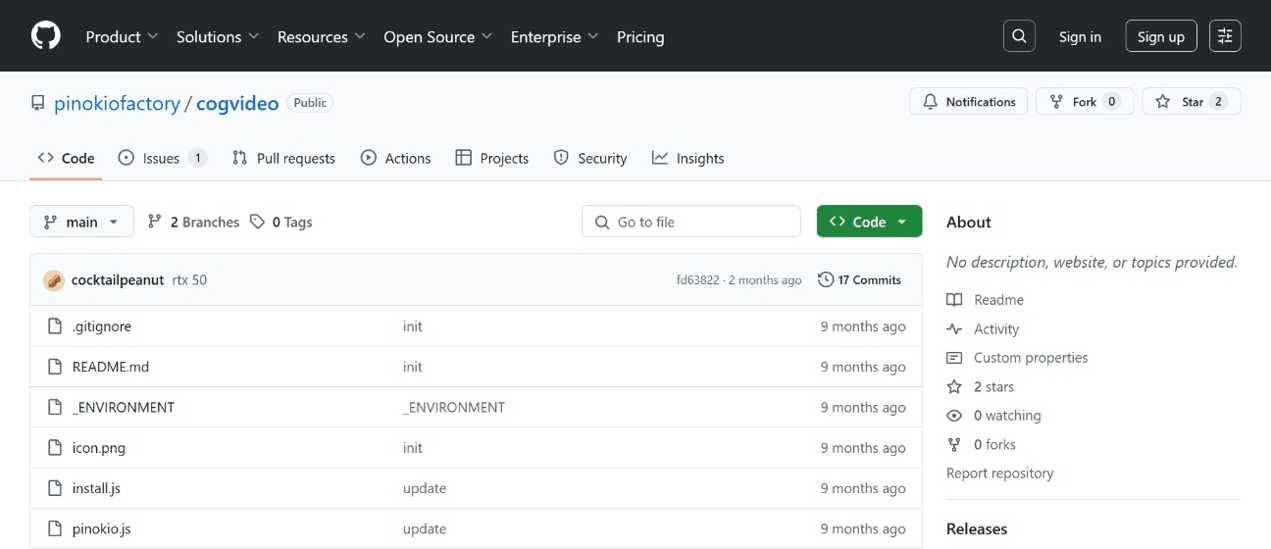This screenshot has height=549, width=1271.
Task: Expand the Enterprise menu
Action: point(554,37)
